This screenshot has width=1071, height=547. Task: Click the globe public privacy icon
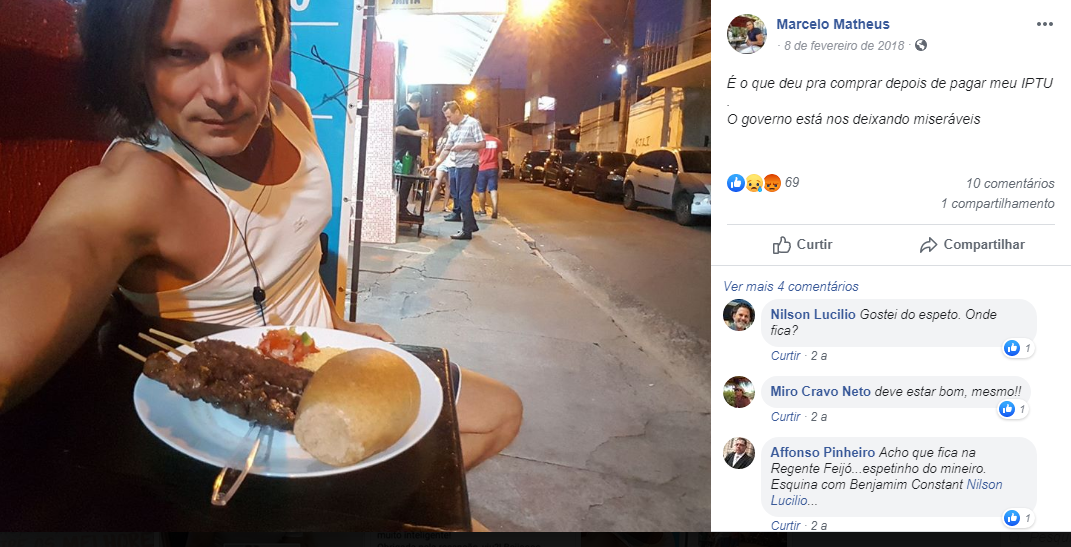921,46
